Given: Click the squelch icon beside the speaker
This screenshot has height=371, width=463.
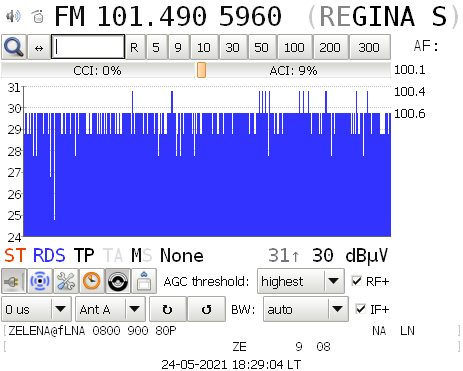Looking at the screenshot, I should click(38, 16).
